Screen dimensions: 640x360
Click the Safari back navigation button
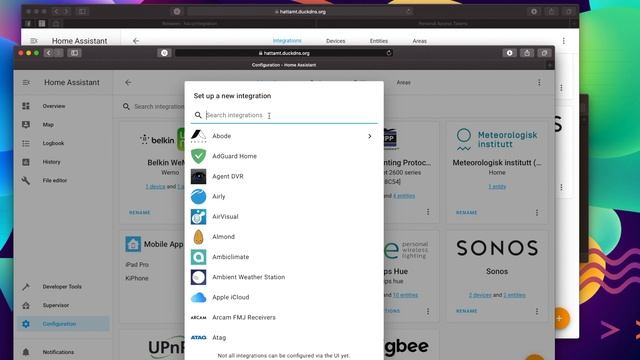tap(49, 53)
